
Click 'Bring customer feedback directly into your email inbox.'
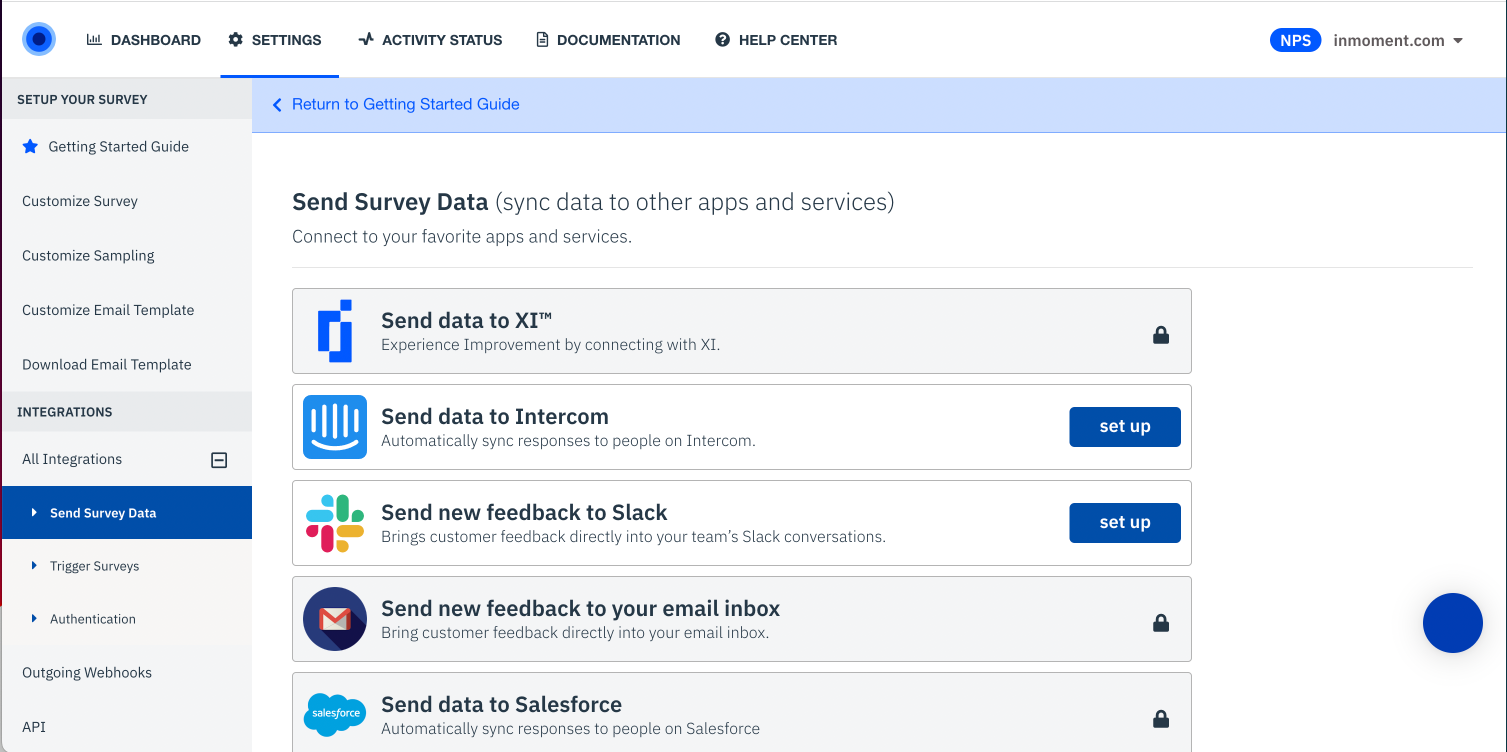575,633
